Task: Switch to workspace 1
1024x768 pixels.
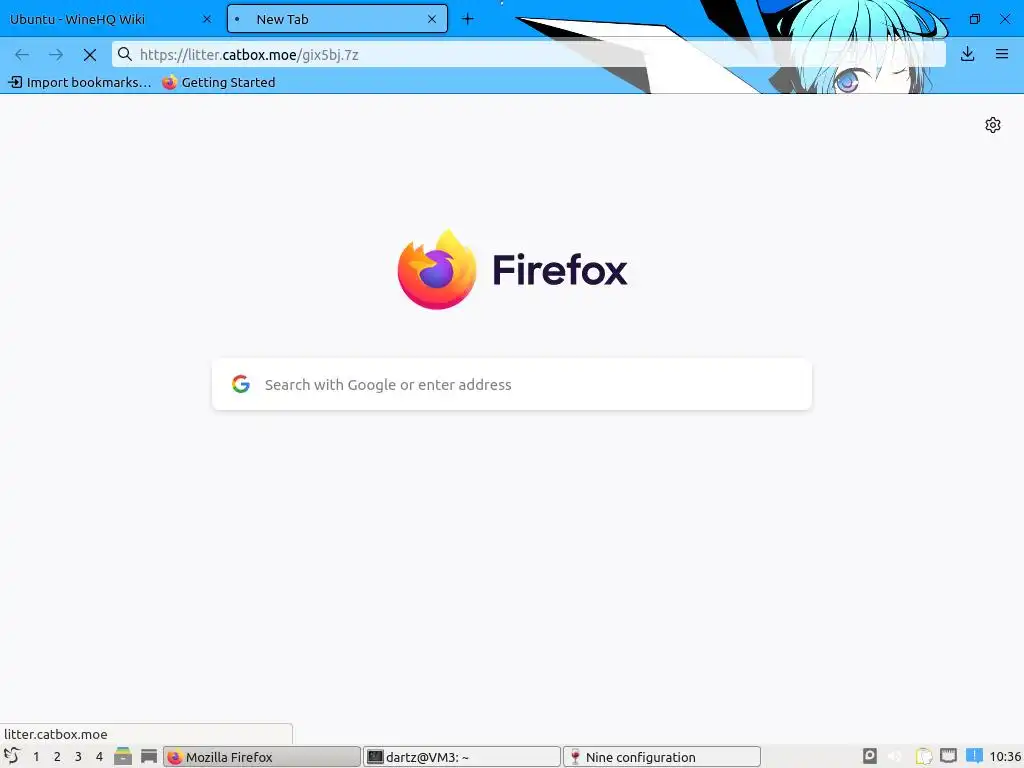Action: click(36, 757)
